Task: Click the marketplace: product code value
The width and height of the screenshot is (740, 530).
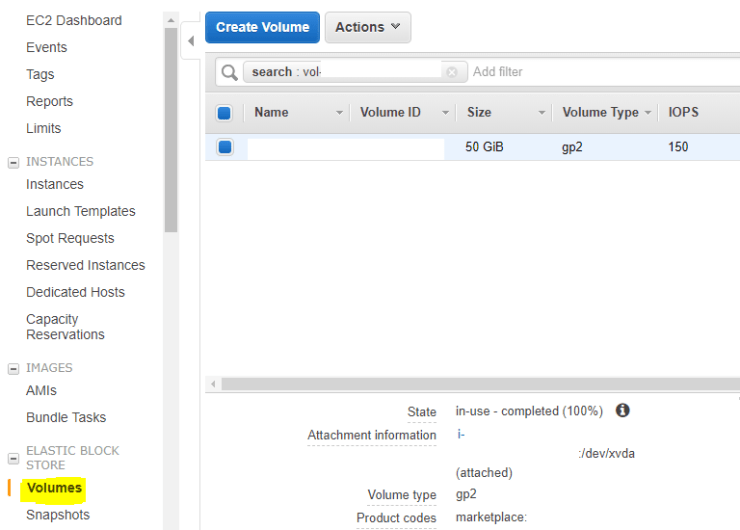Action: [x=491, y=517]
